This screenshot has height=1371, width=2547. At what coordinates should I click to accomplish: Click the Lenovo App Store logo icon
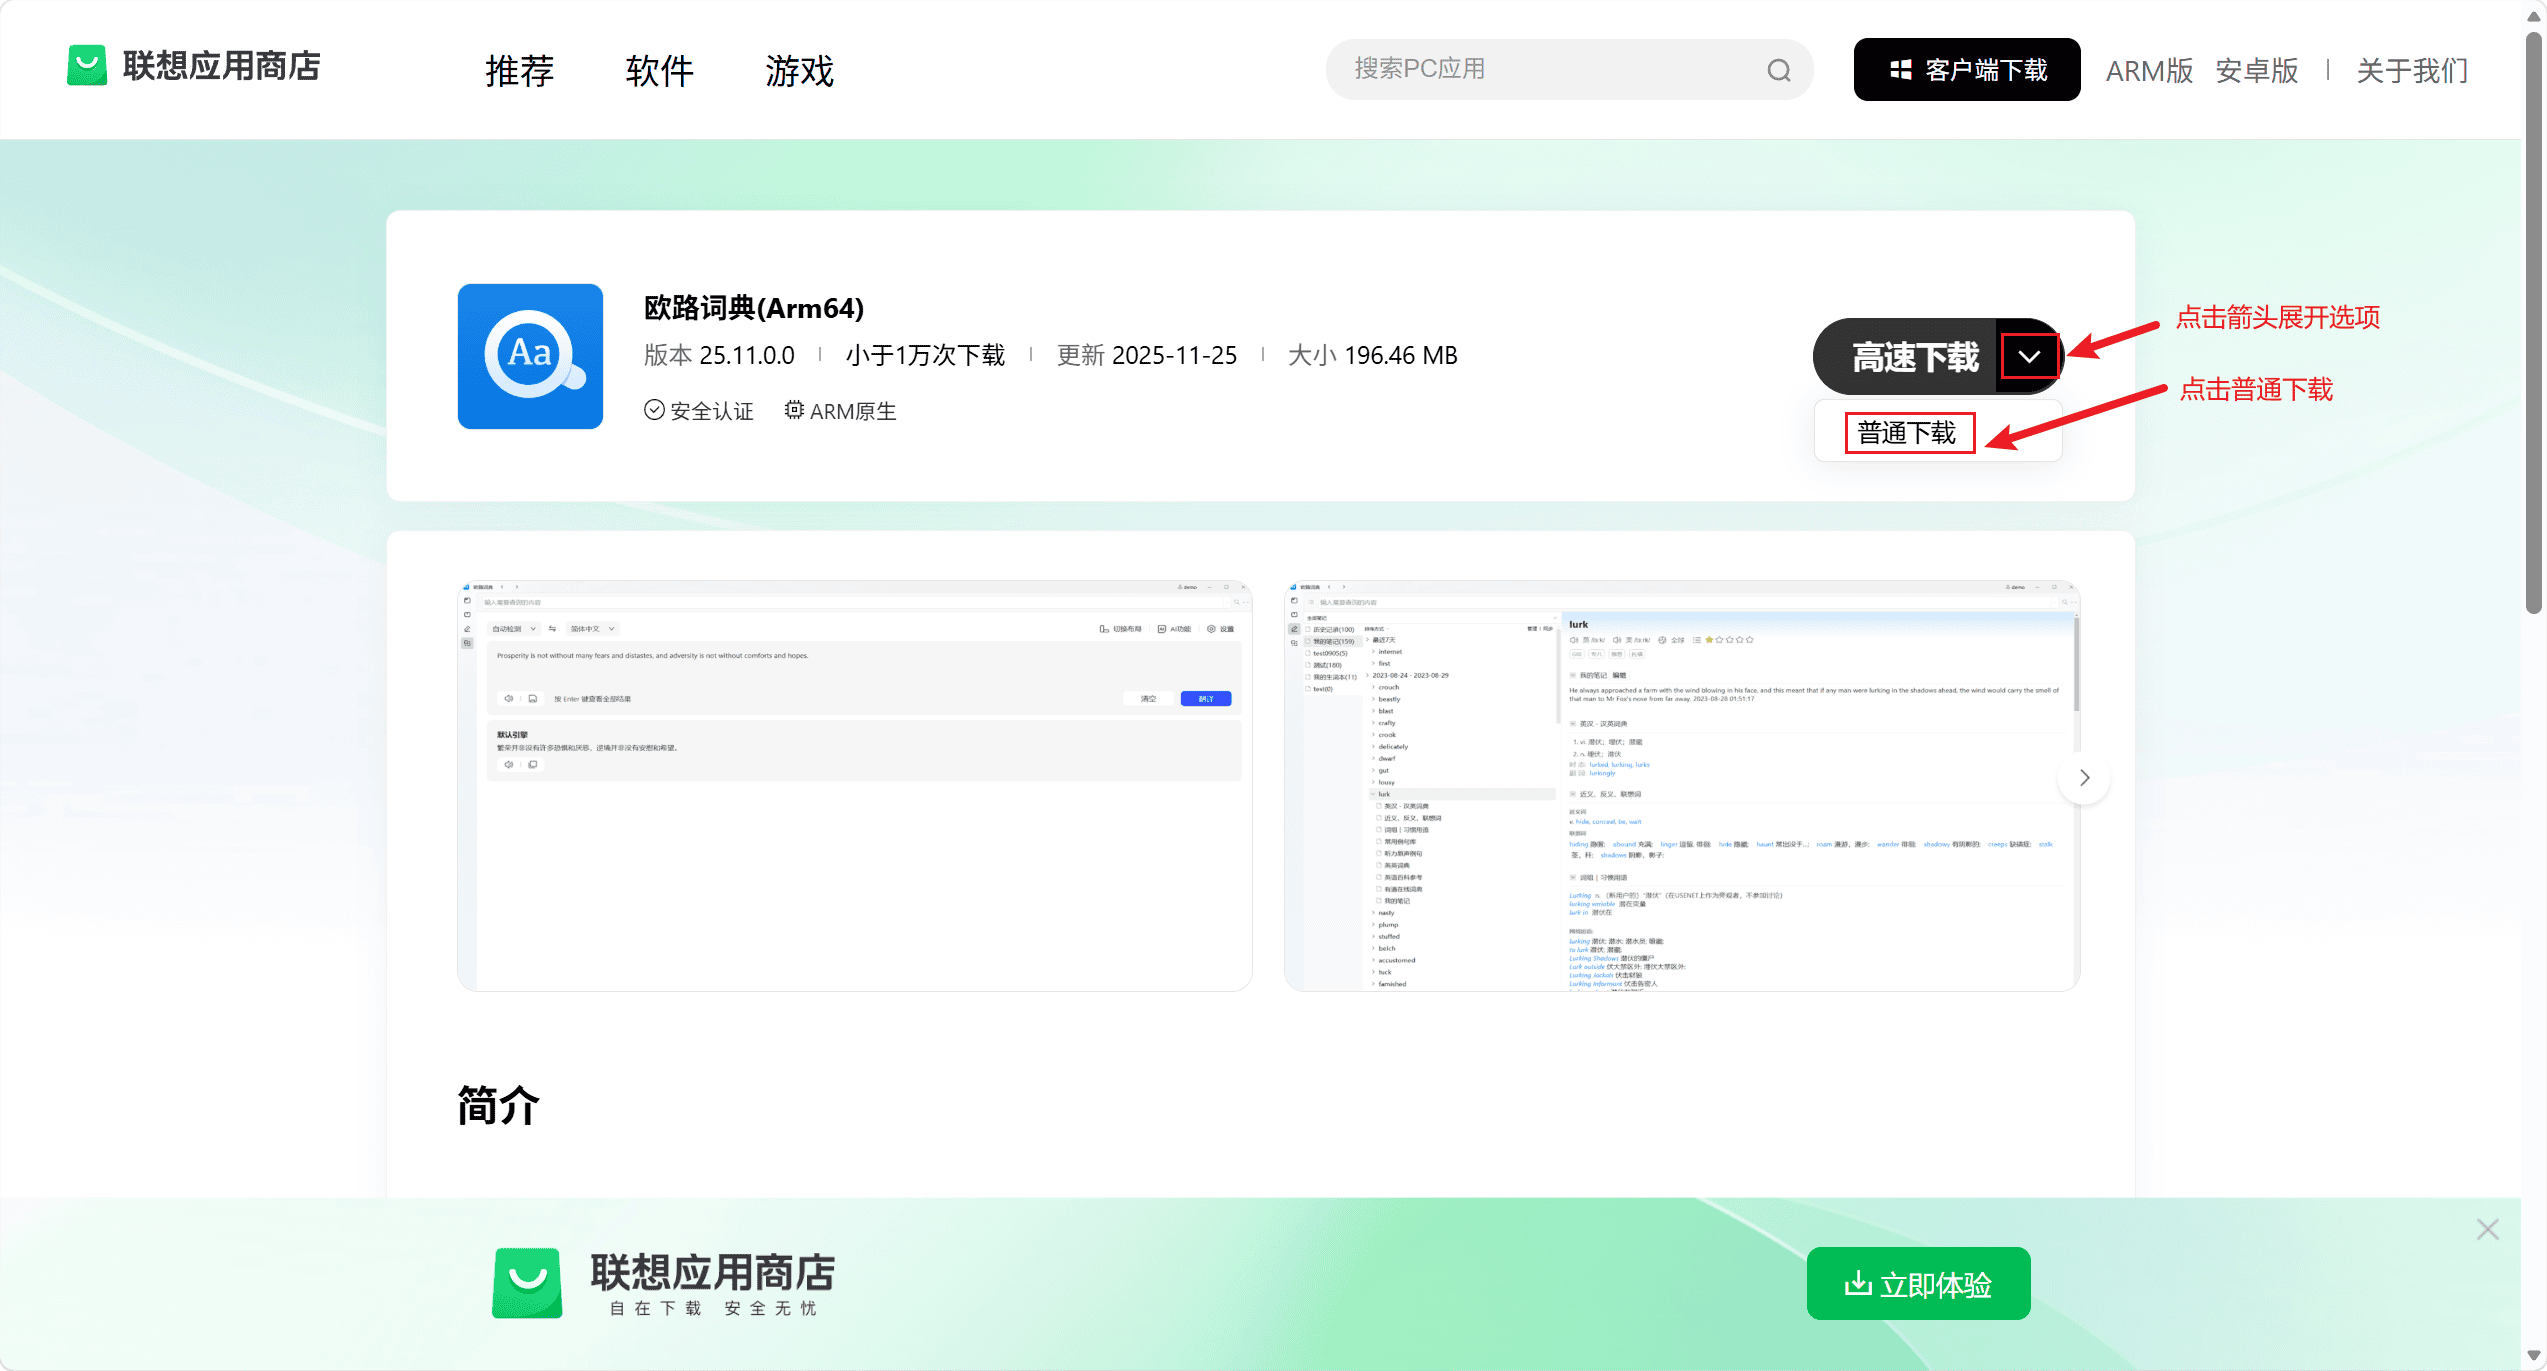87,66
